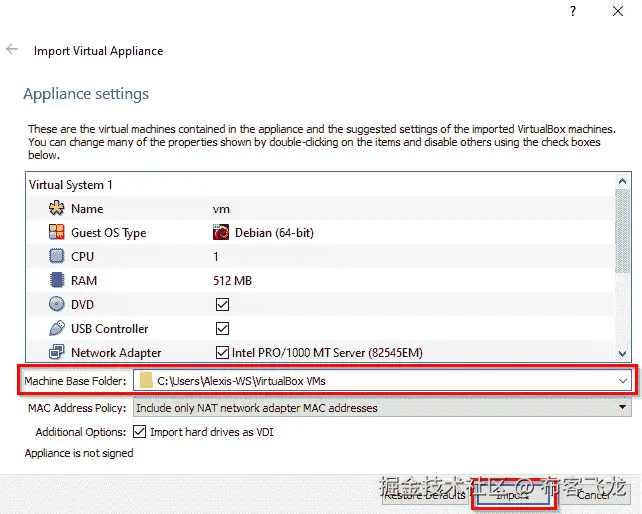Open the MAC Address Policy dropdown
The width and height of the screenshot is (642, 514).
click(382, 408)
